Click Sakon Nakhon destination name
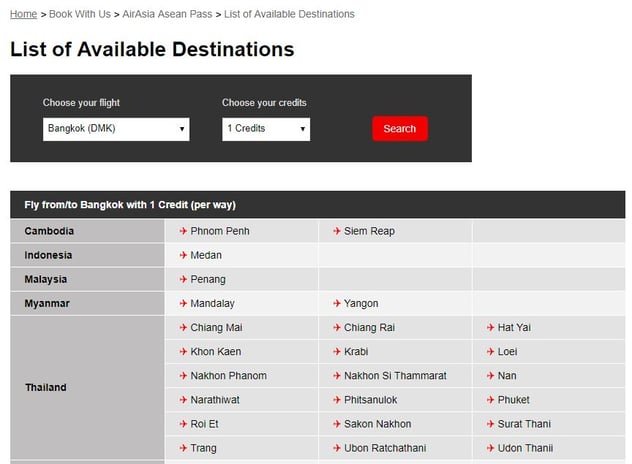This screenshot has width=632, height=464. point(378,424)
